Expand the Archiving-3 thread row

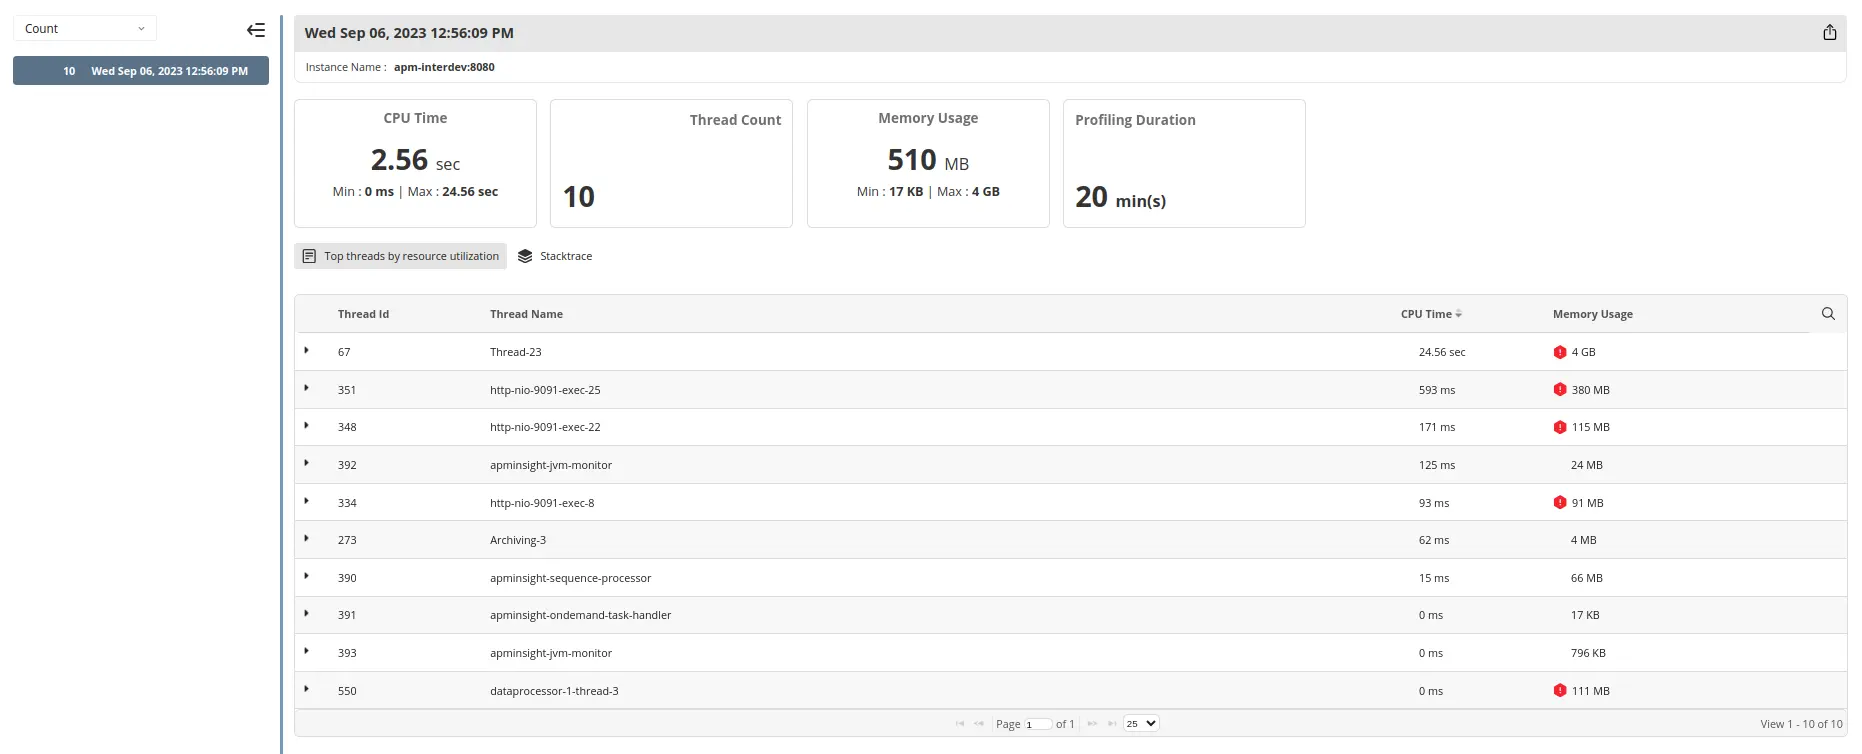(307, 539)
